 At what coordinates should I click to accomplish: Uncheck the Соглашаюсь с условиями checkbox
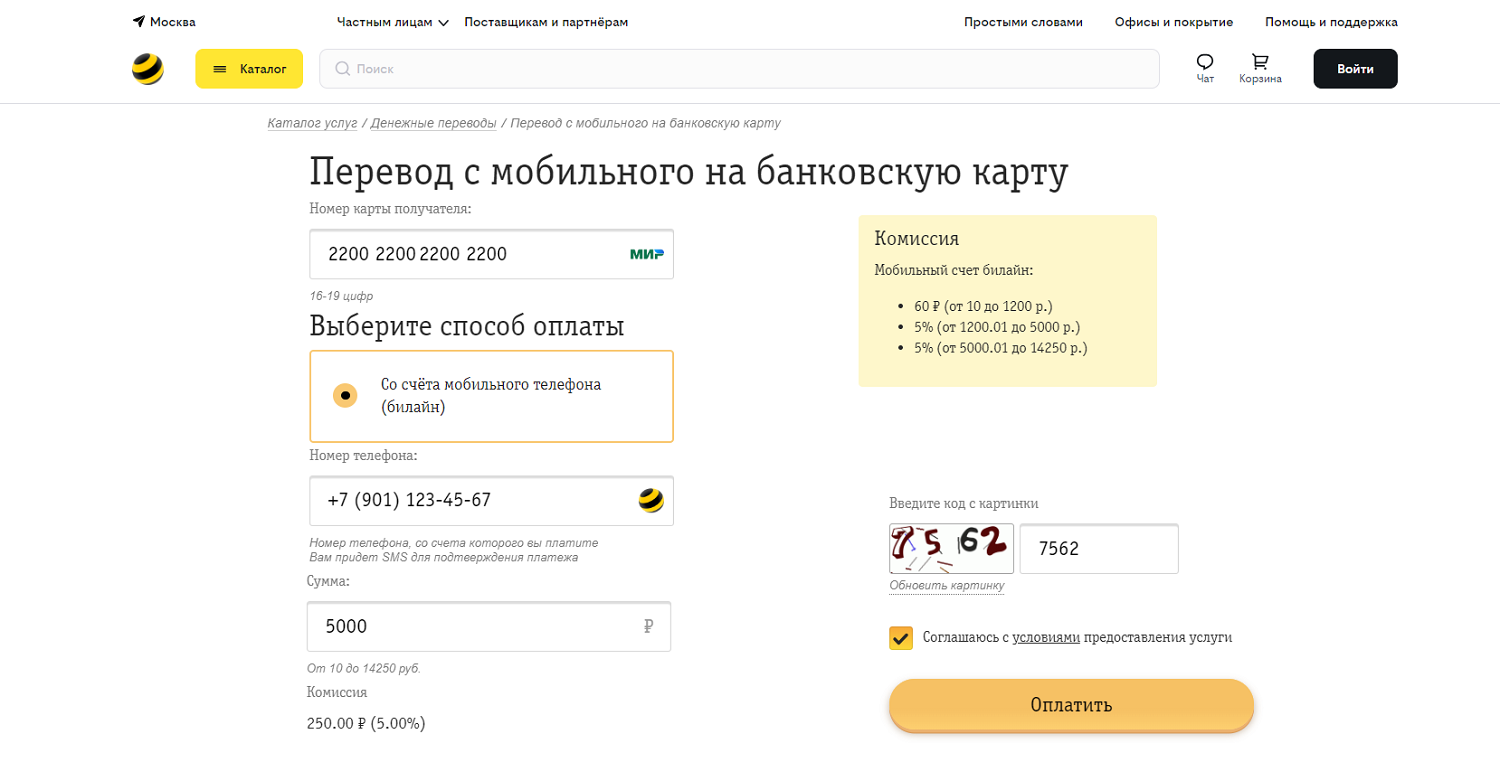(901, 638)
